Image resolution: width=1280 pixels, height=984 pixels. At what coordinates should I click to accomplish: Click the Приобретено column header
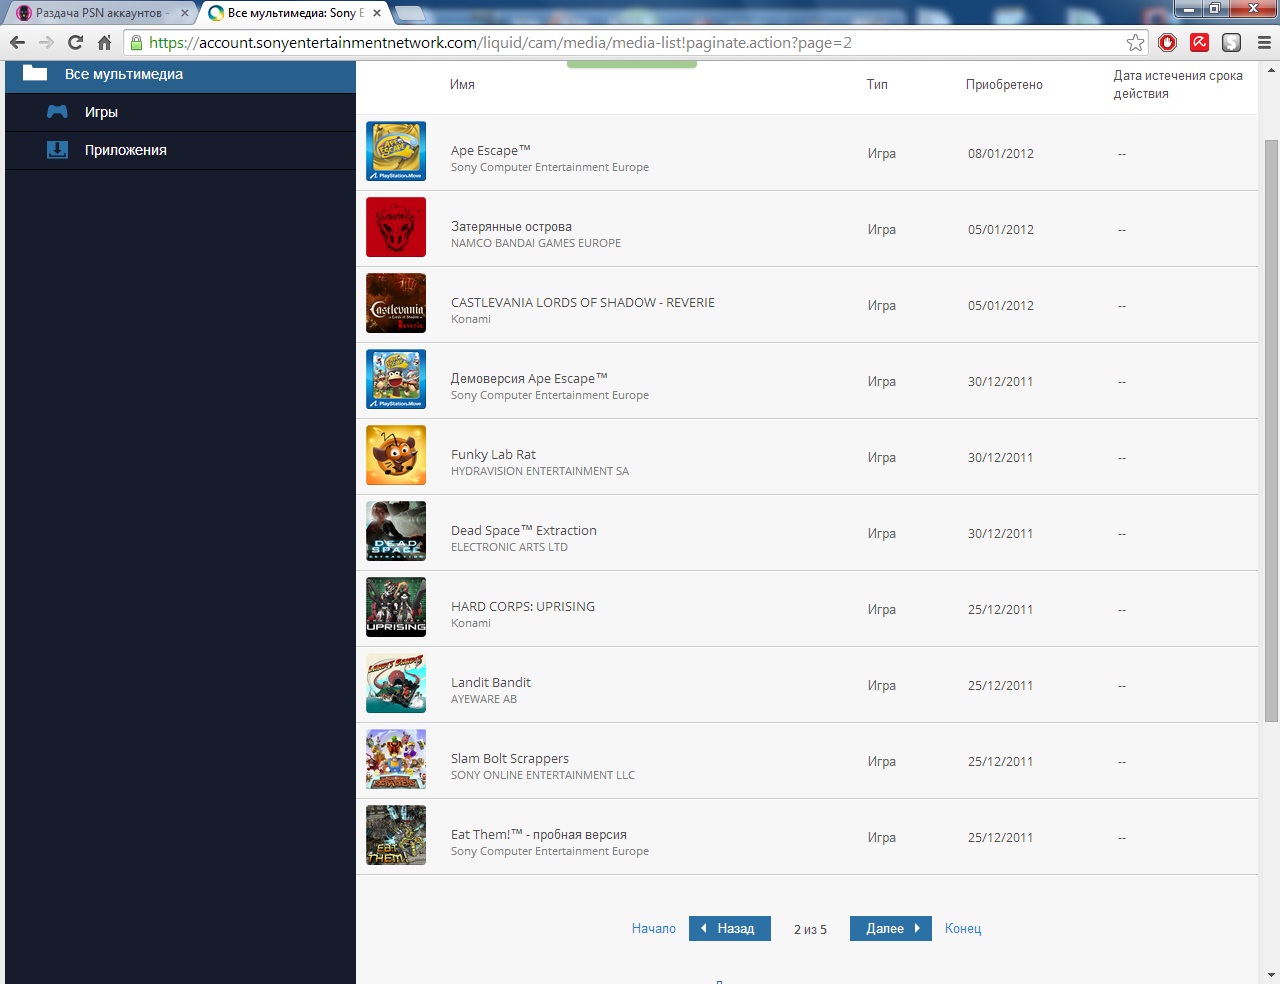click(1004, 85)
